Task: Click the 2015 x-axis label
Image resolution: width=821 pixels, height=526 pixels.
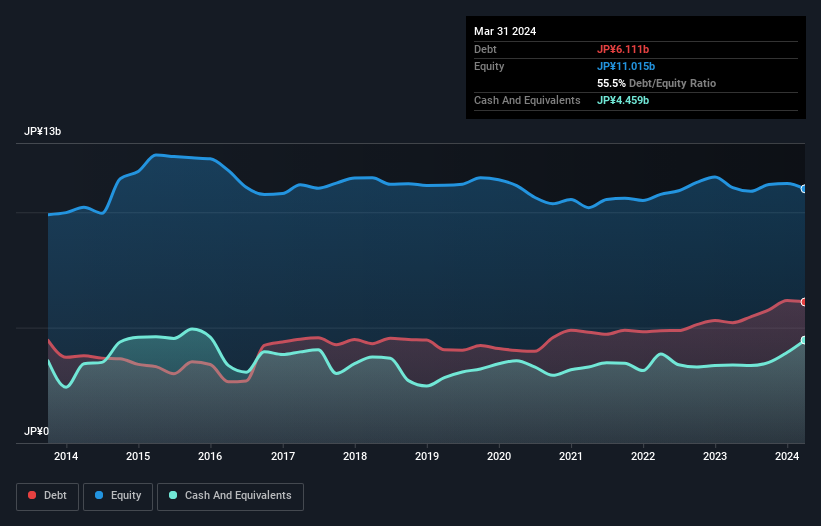Action: [138, 456]
